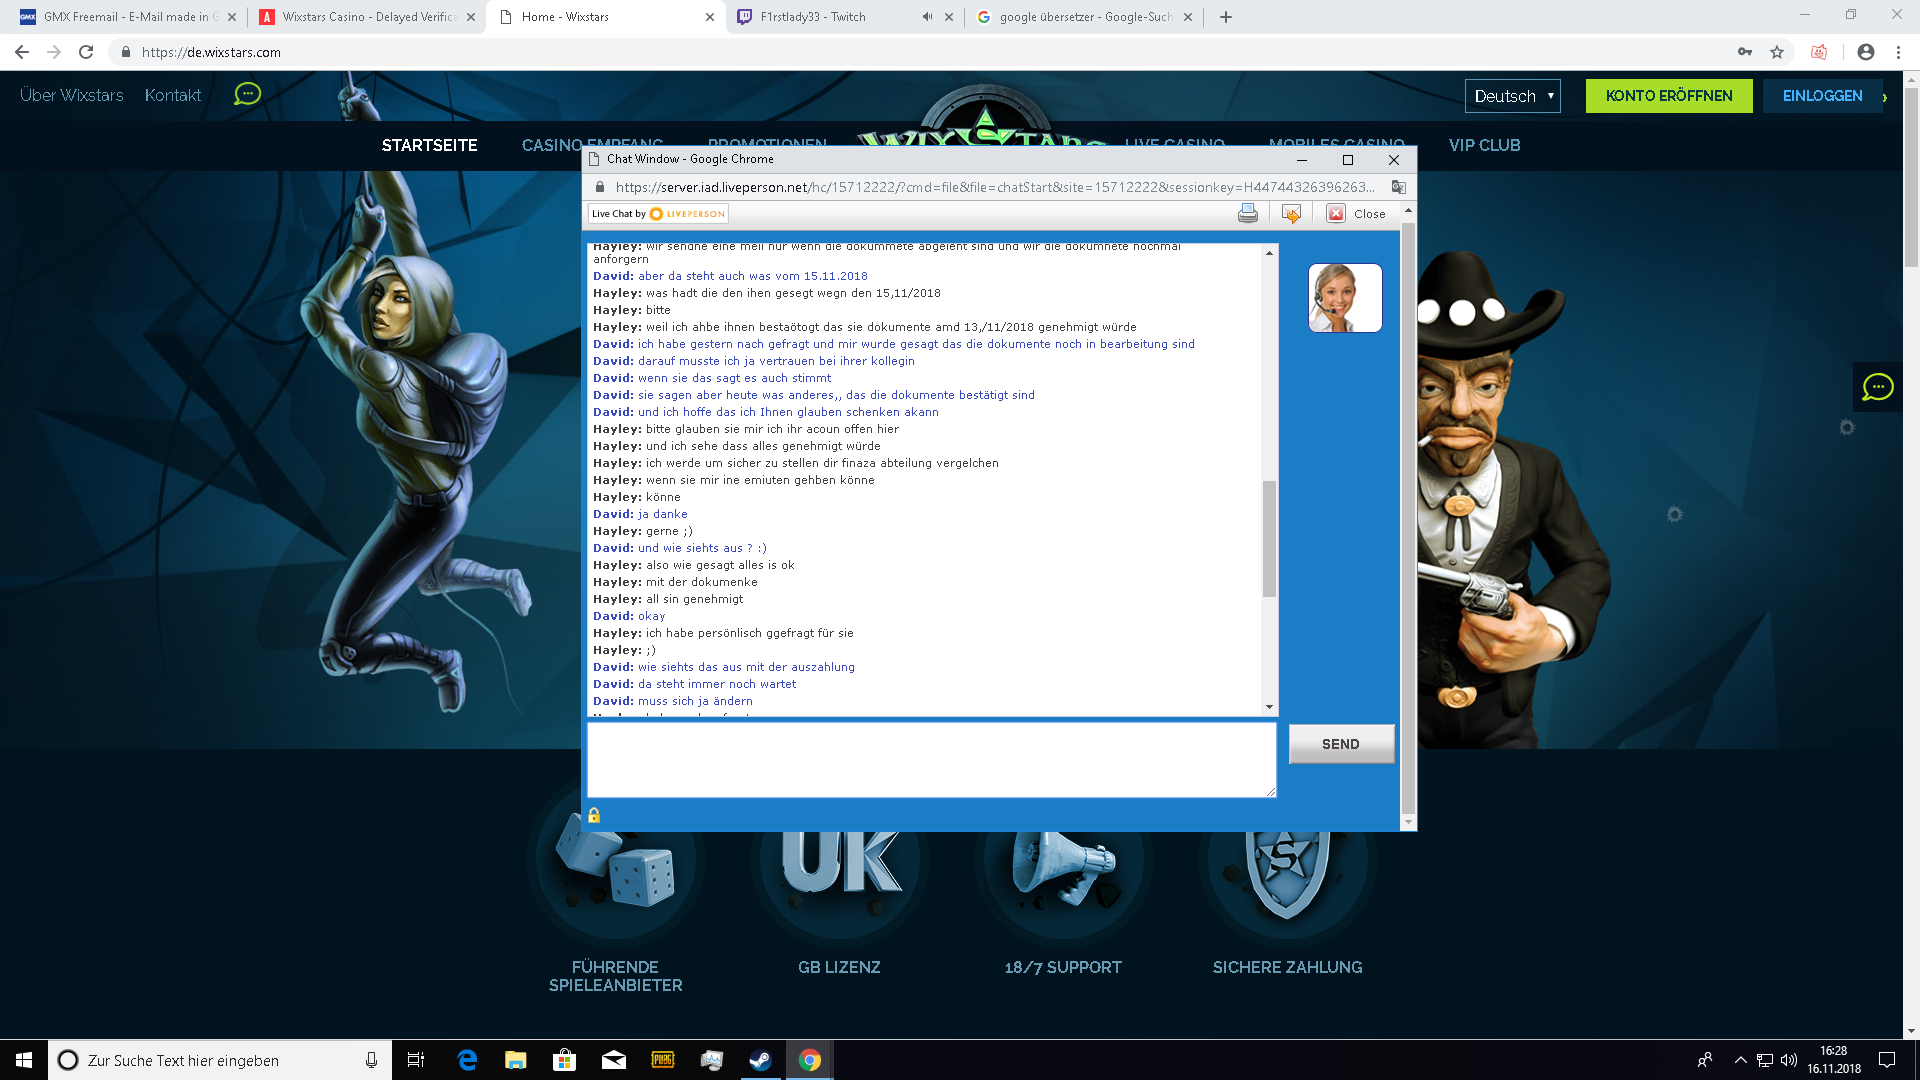Screen dimensions: 1920x1080
Task: Click the print icon in chat window
Action: coord(1247,213)
